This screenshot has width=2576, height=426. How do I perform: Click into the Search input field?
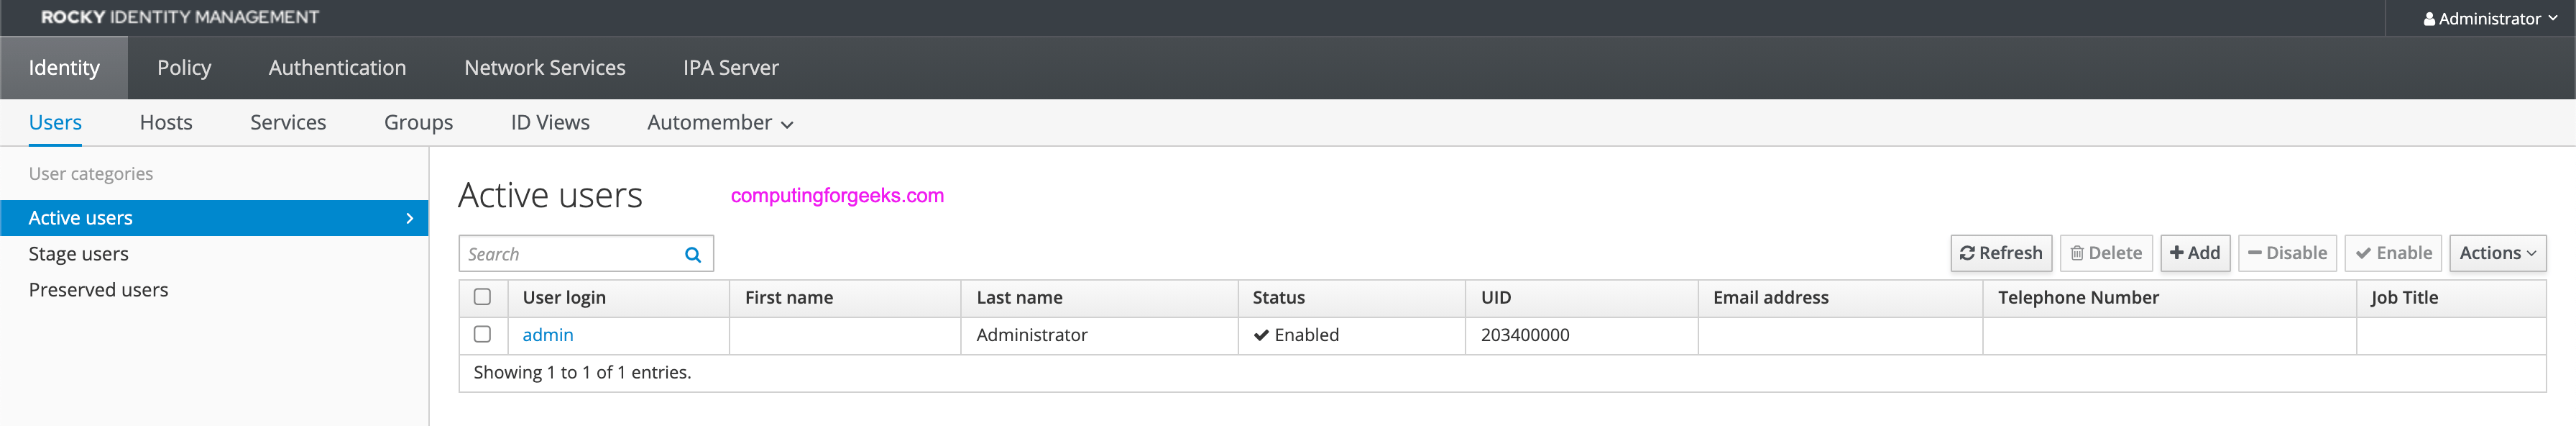[x=572, y=254]
